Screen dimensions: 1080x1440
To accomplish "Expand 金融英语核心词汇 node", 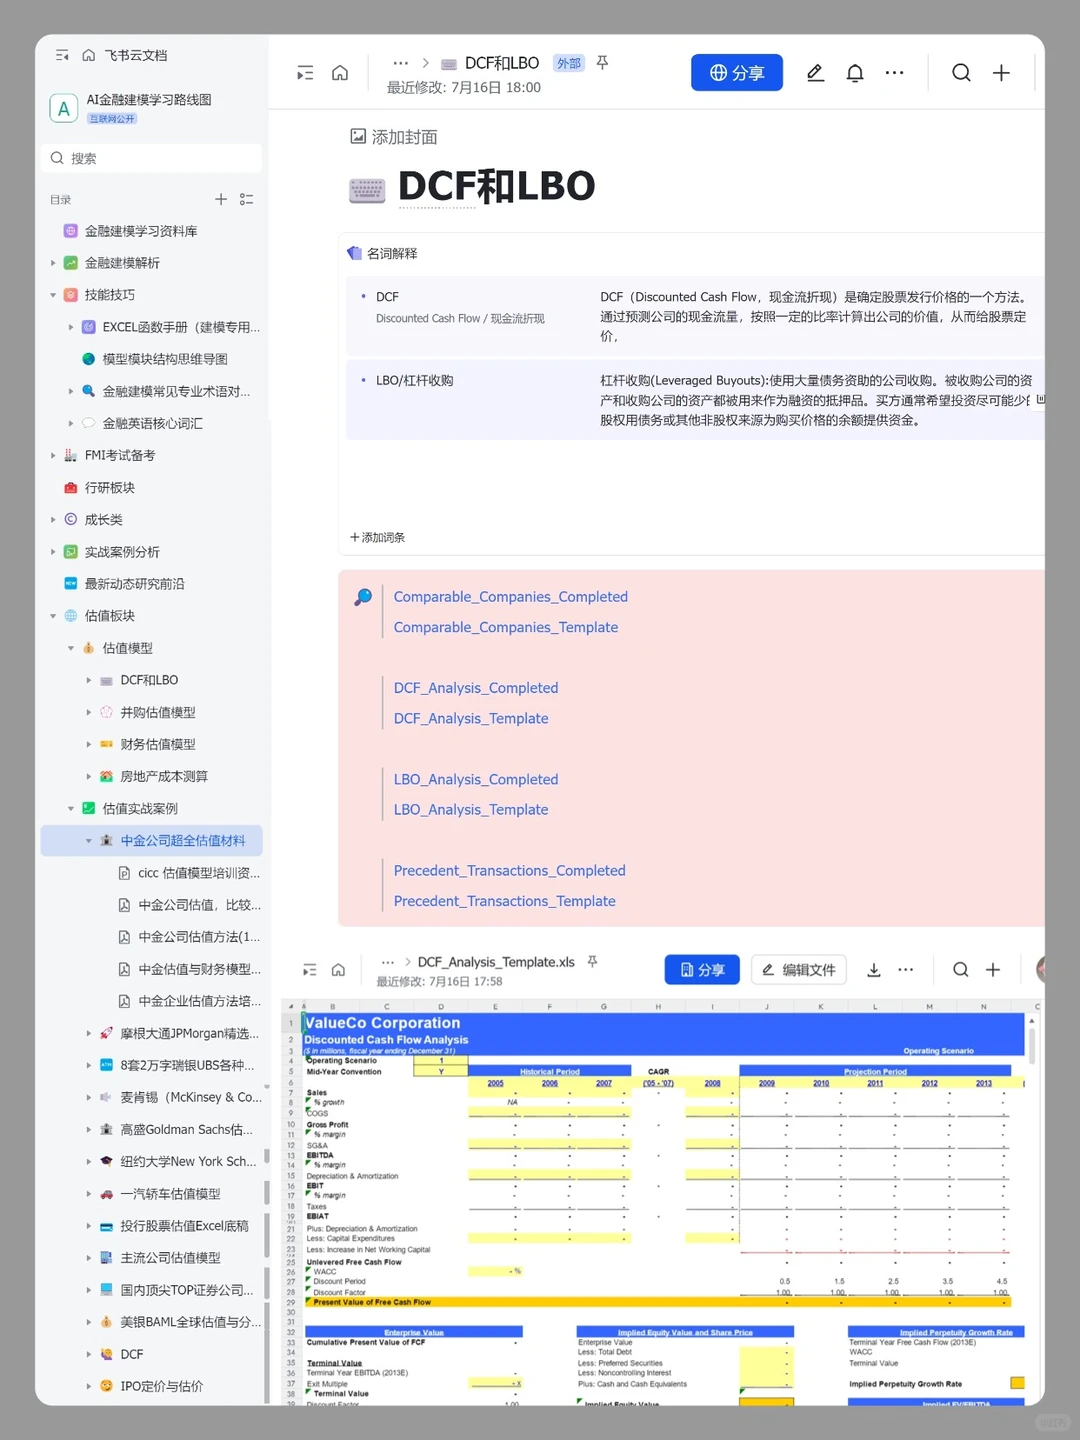I will (x=71, y=423).
